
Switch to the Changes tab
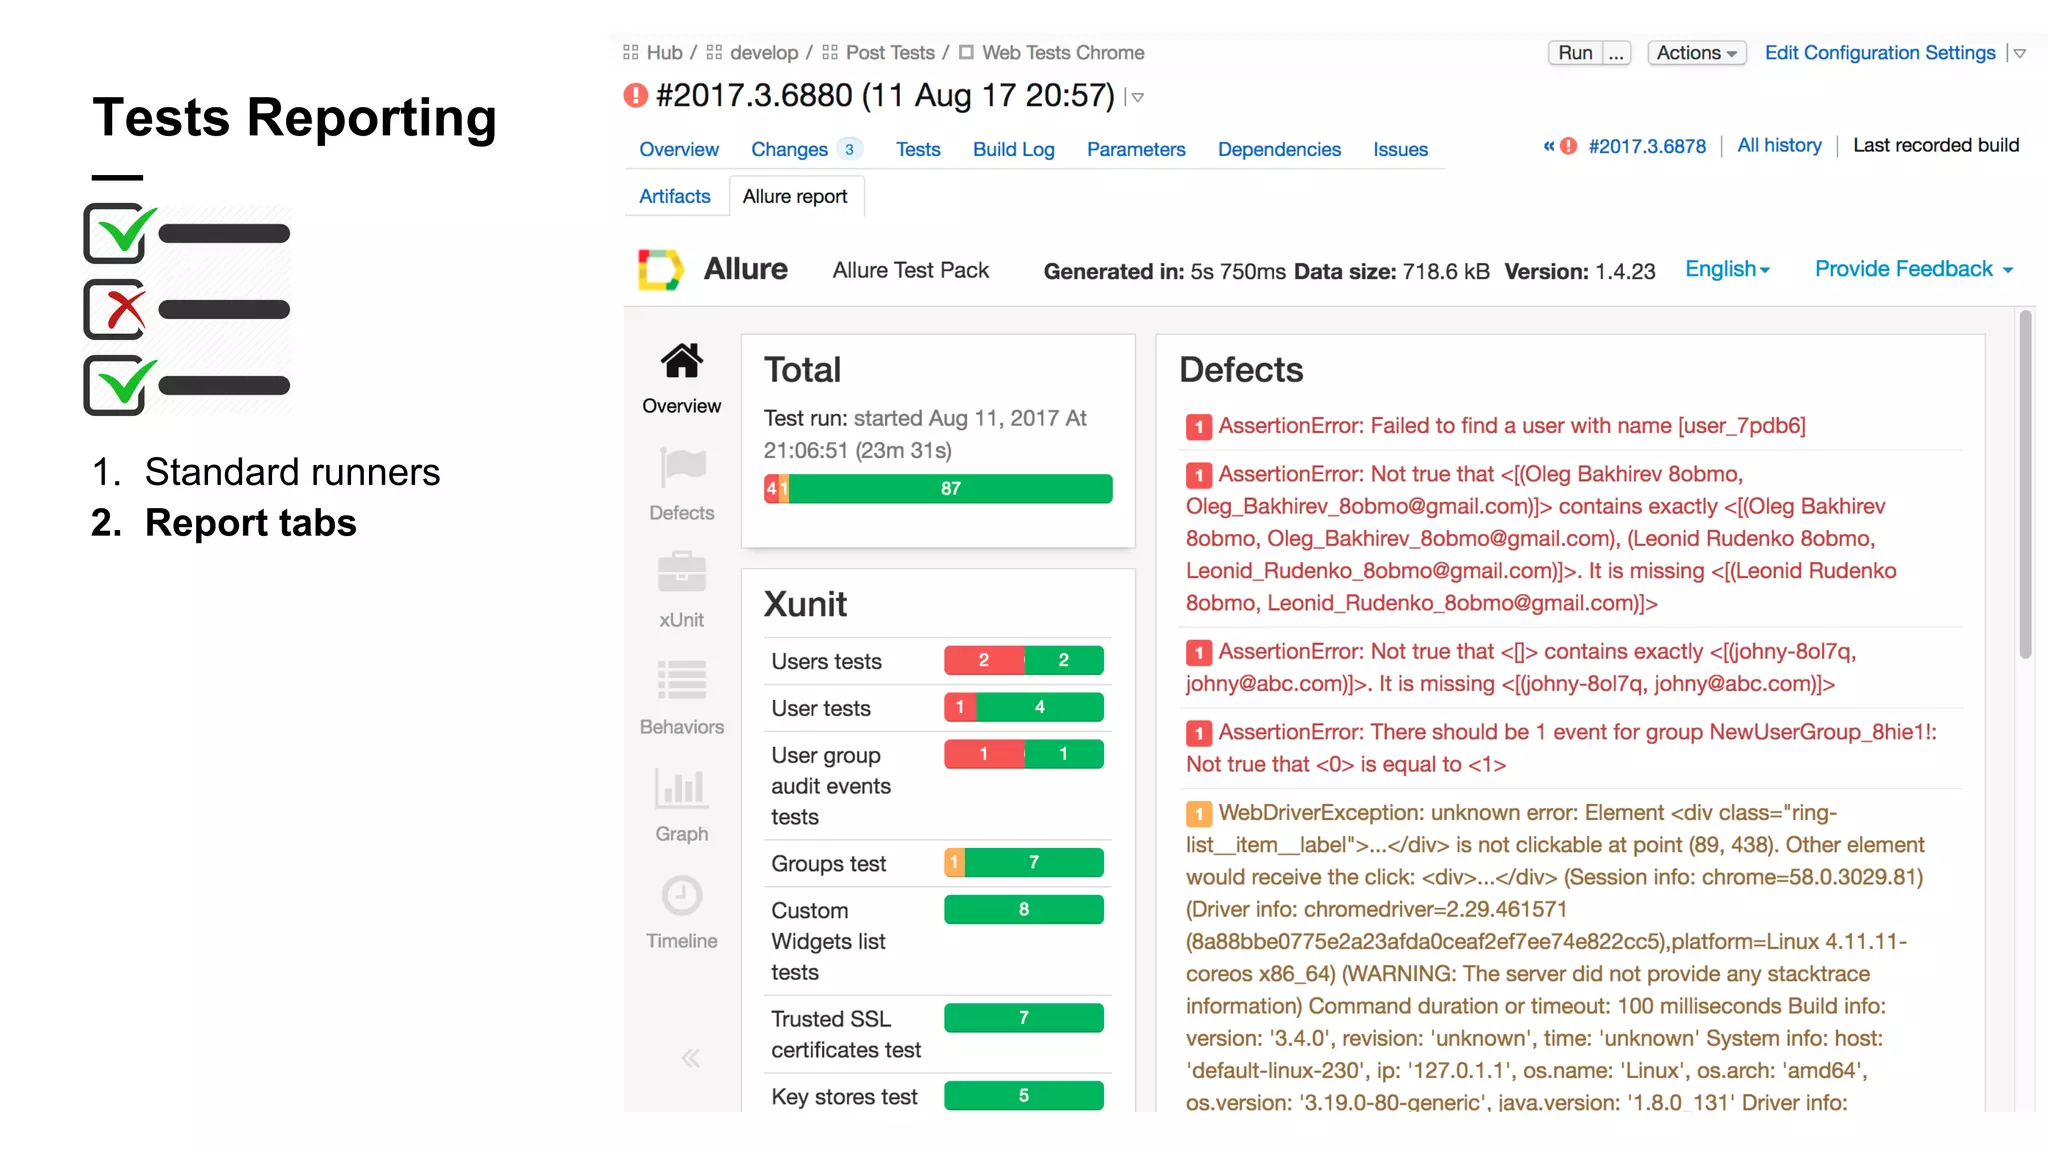(x=789, y=149)
